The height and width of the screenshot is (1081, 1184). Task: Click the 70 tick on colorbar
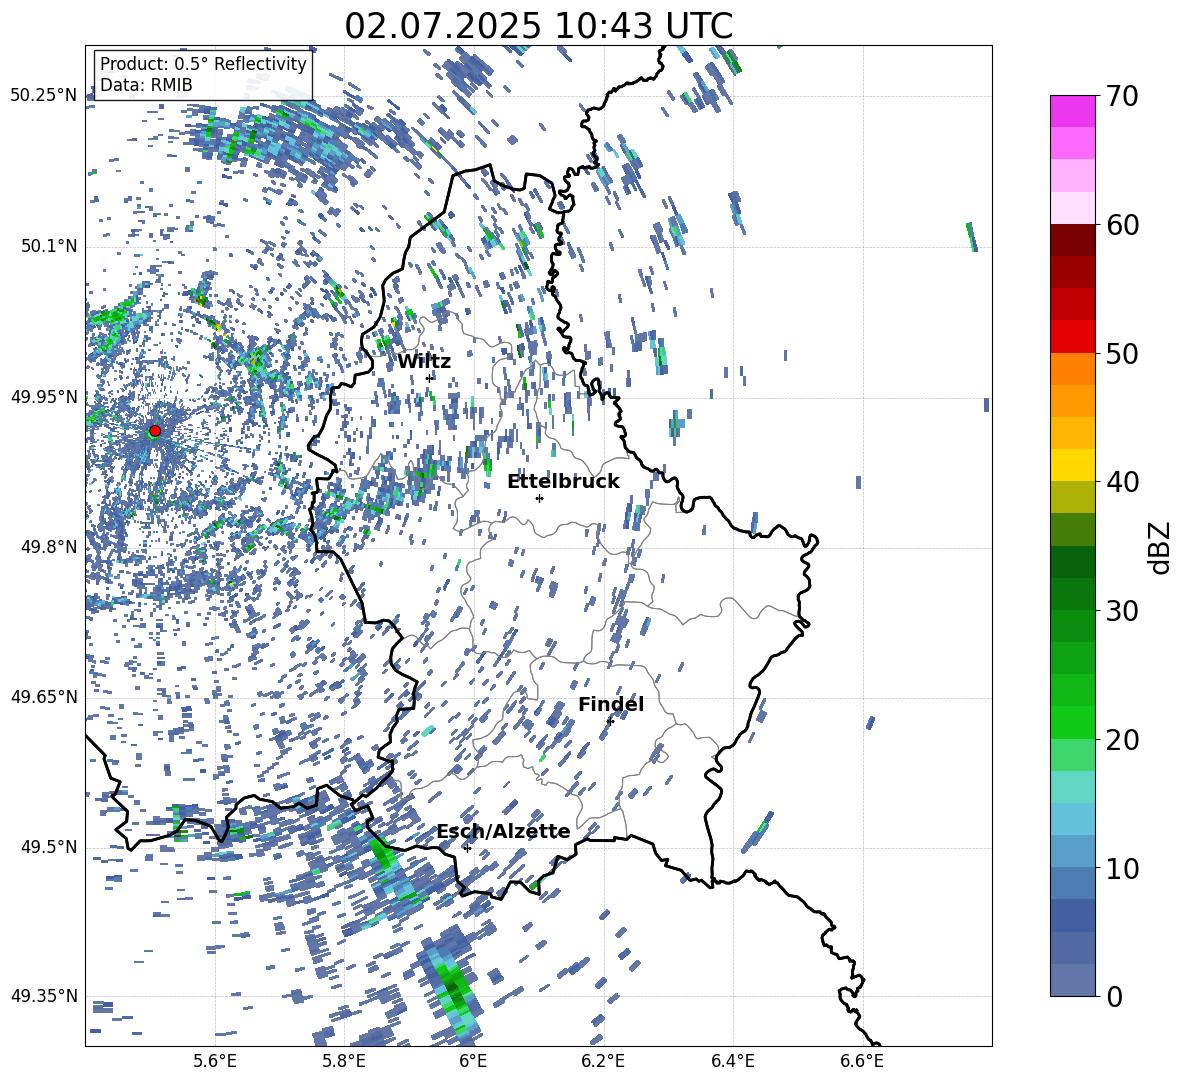[x=1122, y=97]
